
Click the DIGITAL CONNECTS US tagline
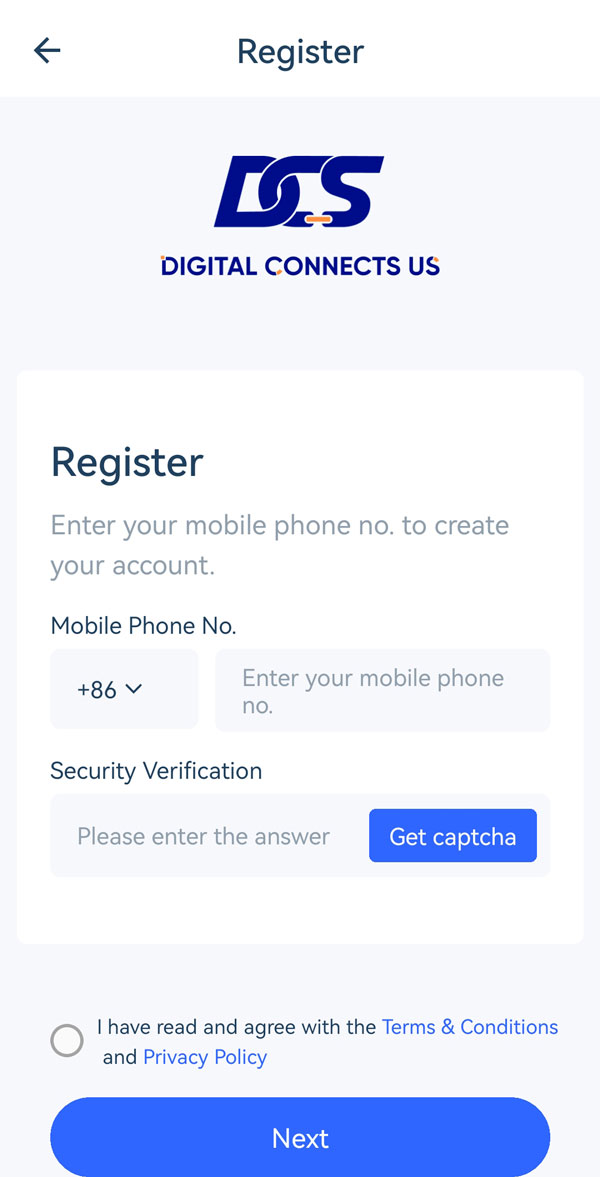(x=300, y=266)
